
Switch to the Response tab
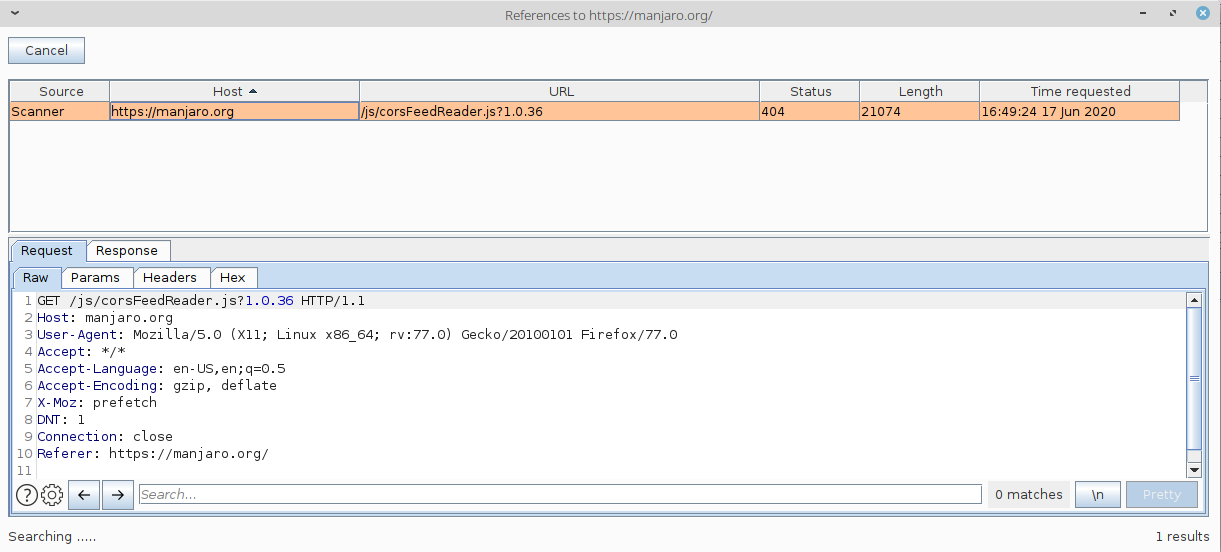coord(127,250)
